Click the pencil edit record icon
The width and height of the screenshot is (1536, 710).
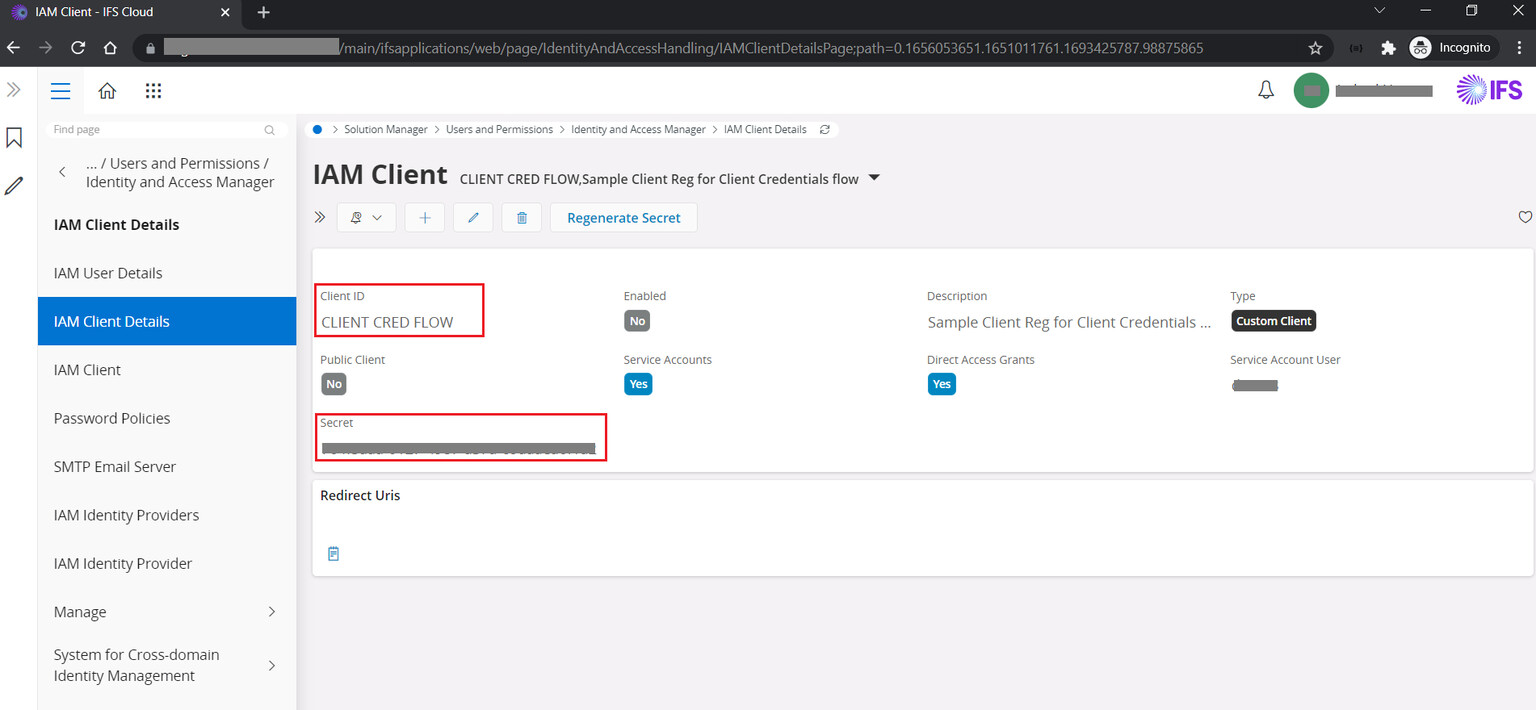tap(473, 218)
